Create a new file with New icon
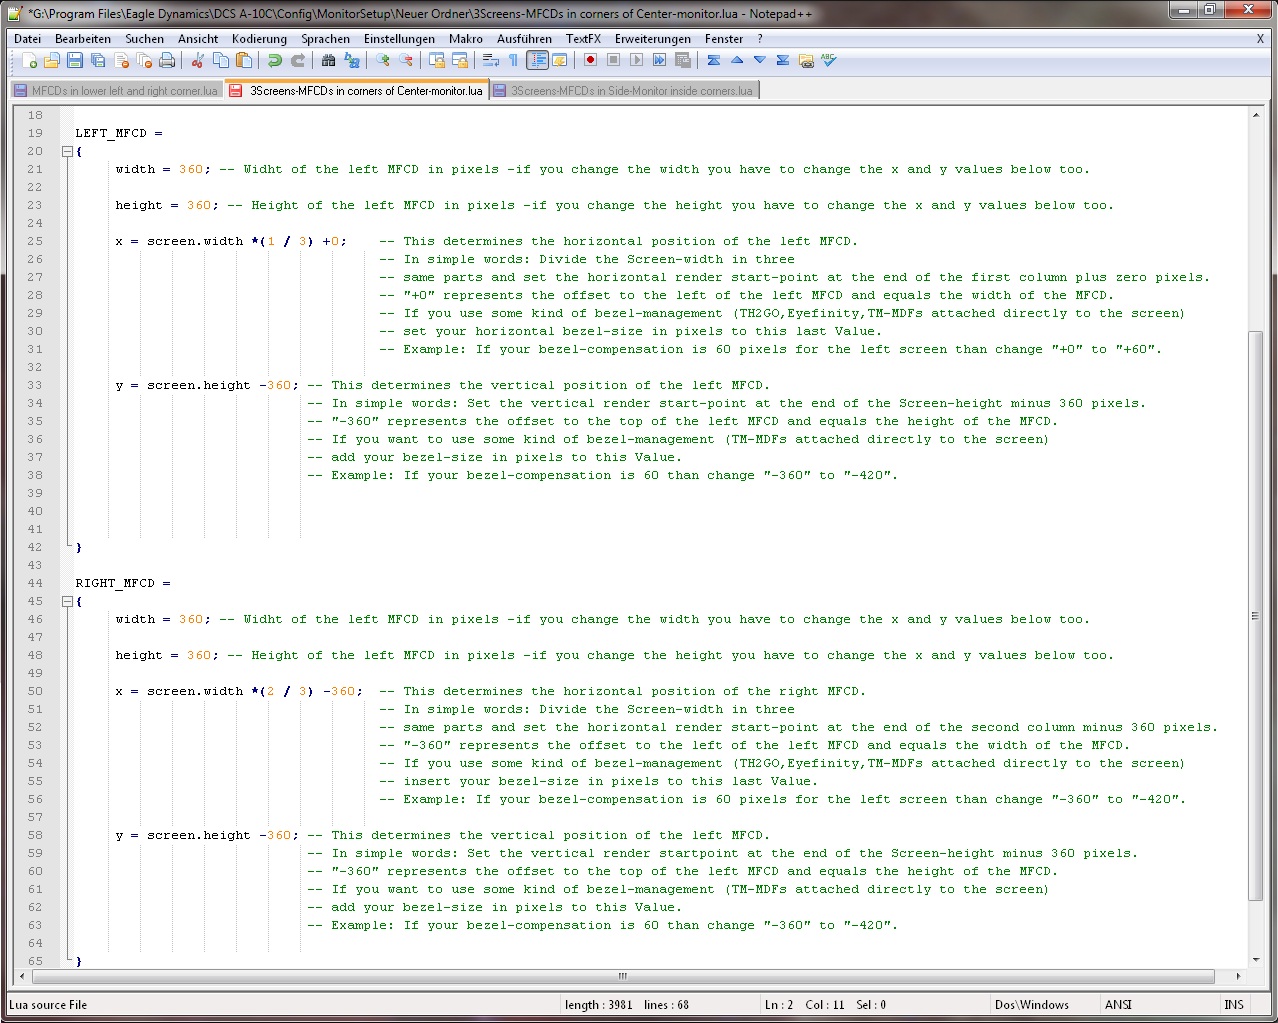The image size is (1278, 1023). click(29, 60)
